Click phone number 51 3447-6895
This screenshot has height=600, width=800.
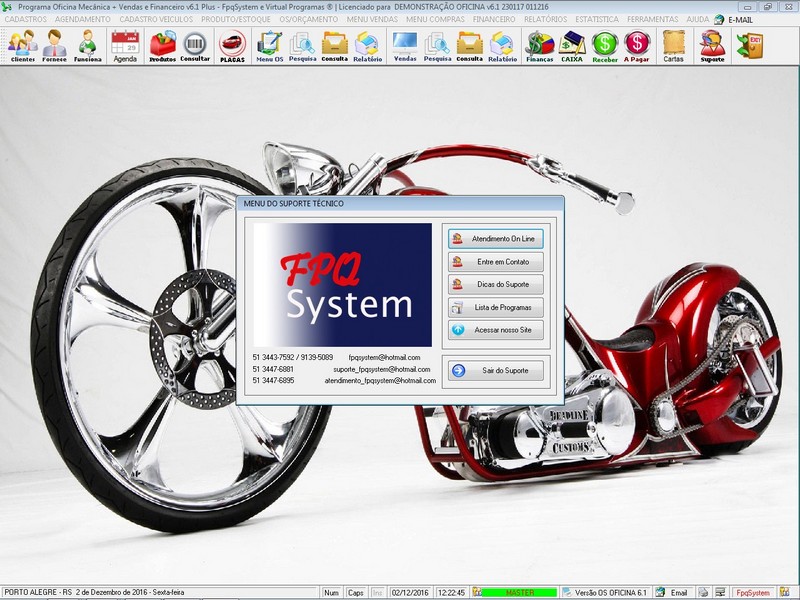pos(273,381)
